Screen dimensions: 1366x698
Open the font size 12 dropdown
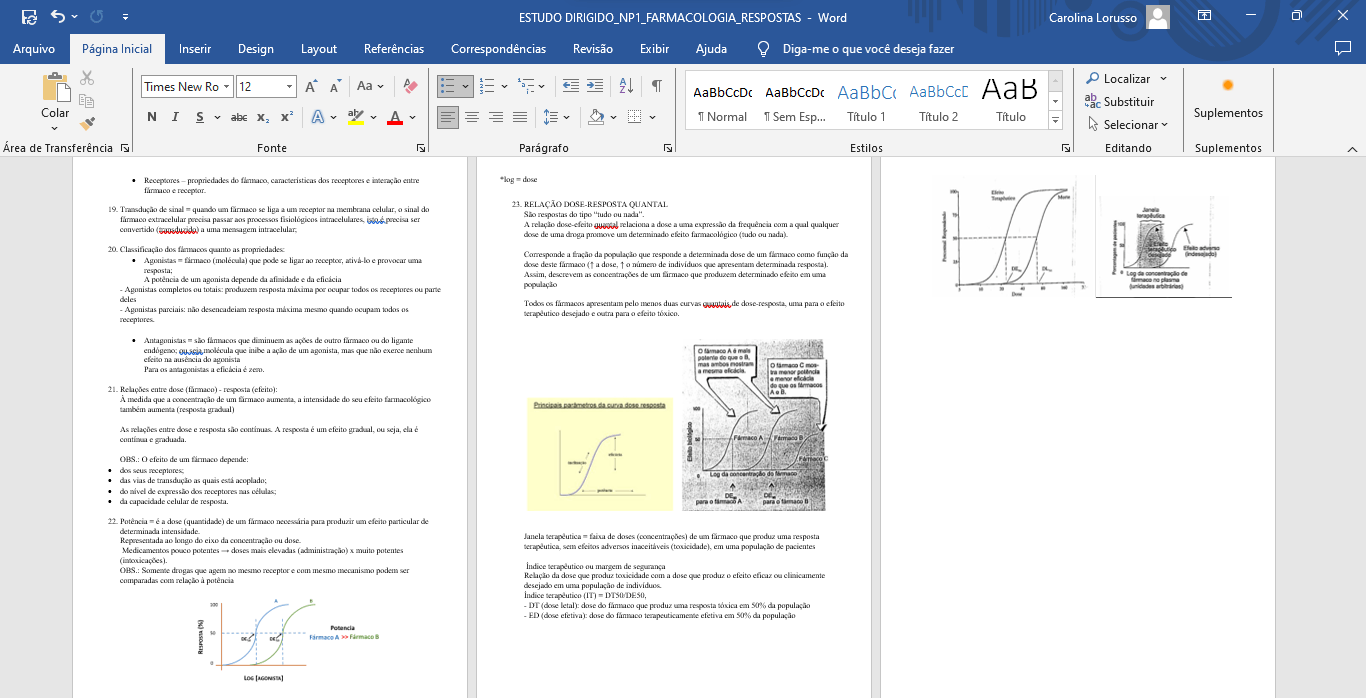(290, 87)
